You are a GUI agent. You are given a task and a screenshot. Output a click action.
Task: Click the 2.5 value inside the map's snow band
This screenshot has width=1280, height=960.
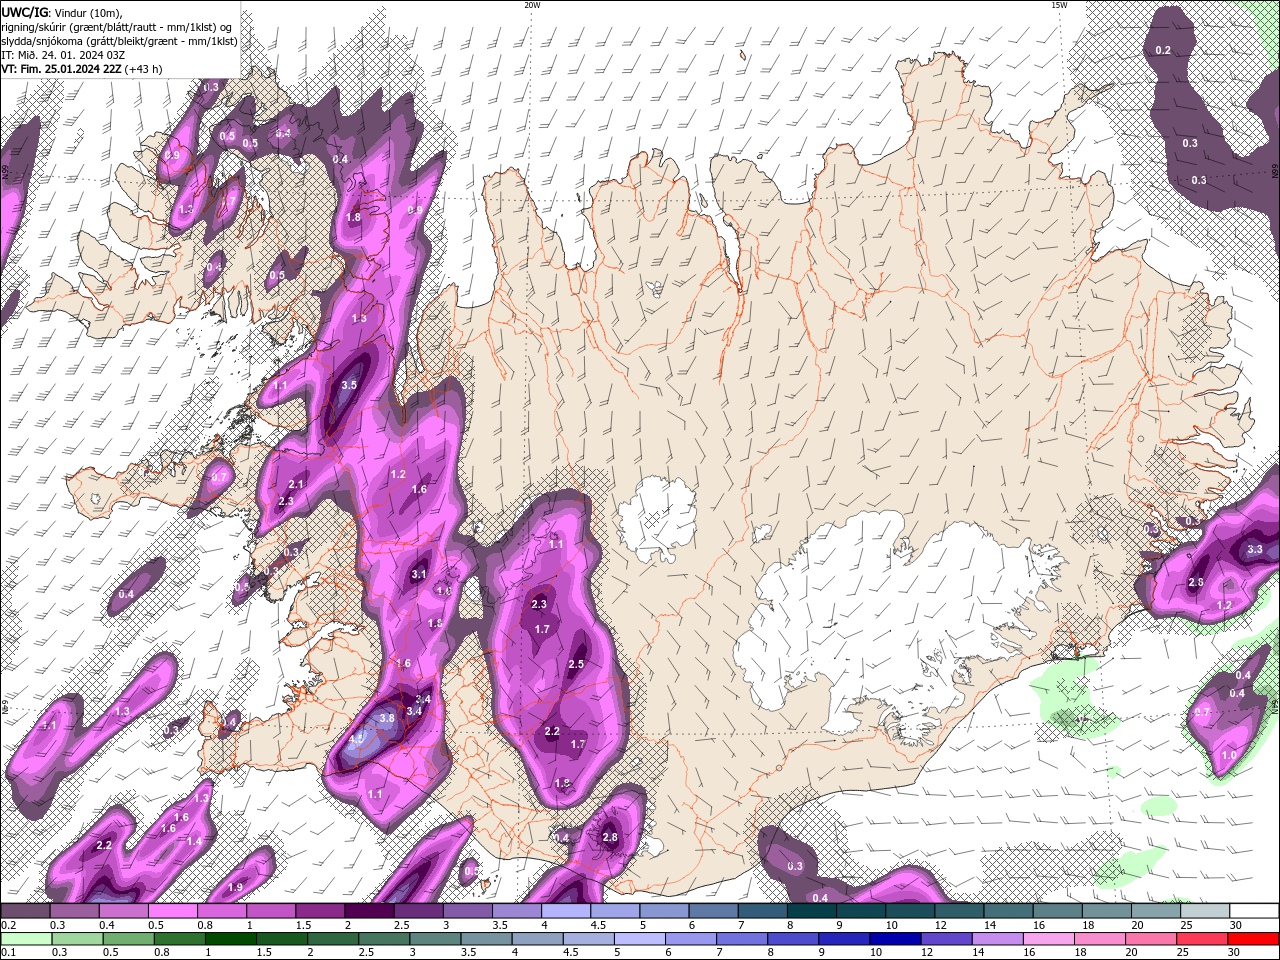(x=576, y=664)
